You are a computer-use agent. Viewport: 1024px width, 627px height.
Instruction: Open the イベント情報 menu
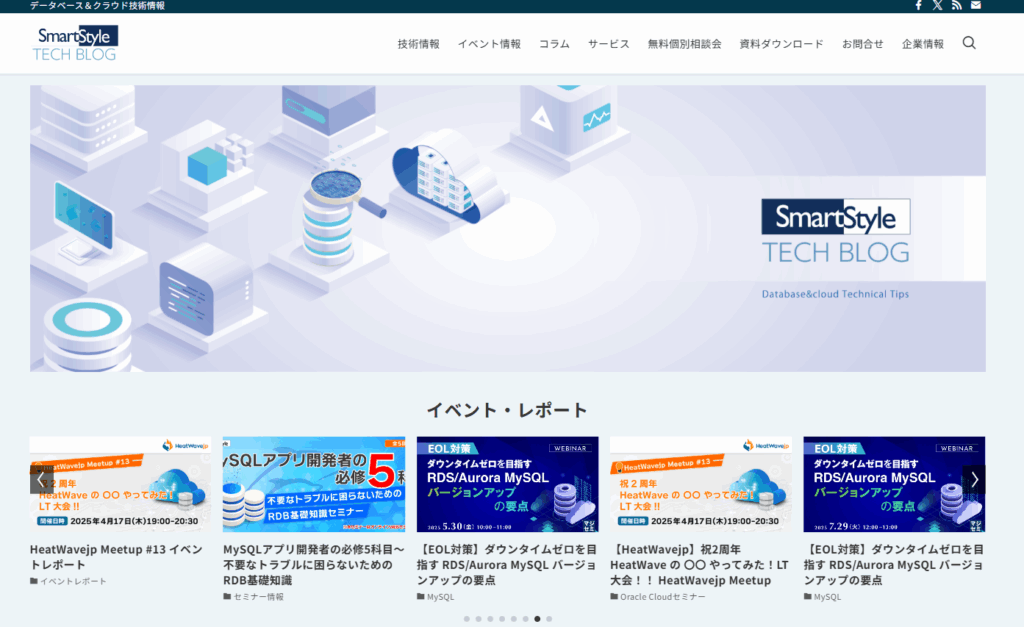click(489, 44)
